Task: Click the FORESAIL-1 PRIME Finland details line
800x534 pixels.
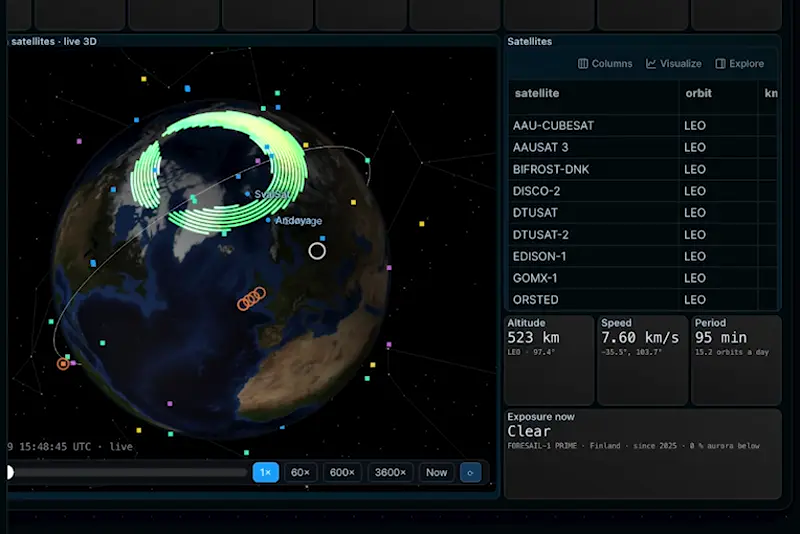Action: [x=633, y=446]
